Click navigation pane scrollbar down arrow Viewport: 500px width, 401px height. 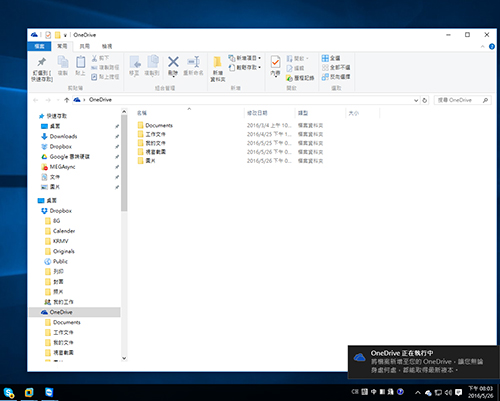(x=124, y=358)
